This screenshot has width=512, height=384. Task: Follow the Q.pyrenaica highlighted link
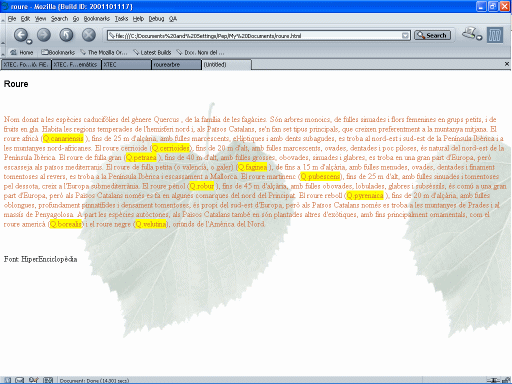365,195
